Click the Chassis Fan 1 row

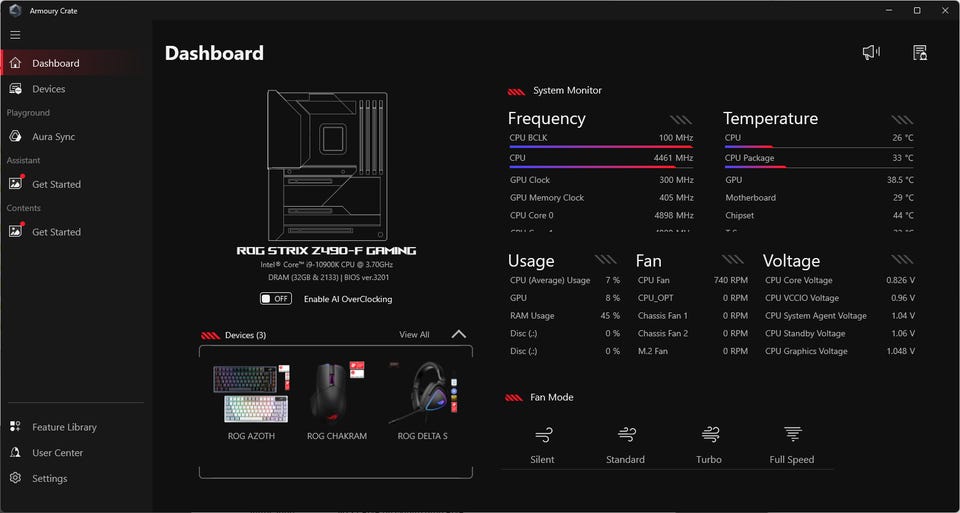692,316
